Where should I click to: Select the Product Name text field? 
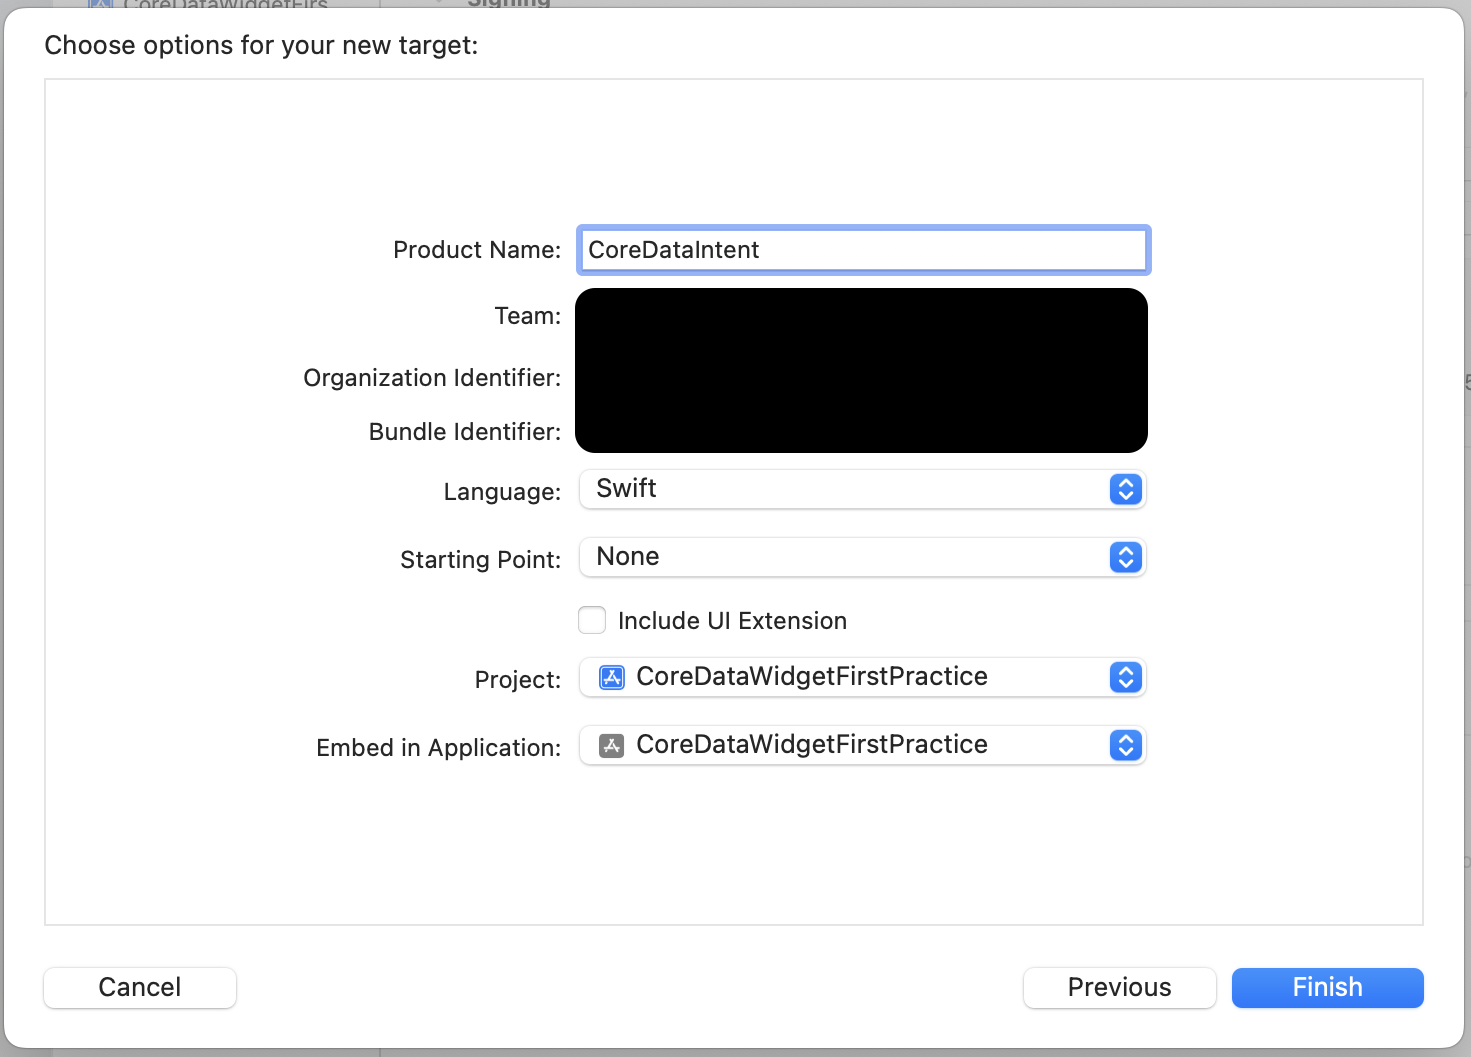[862, 250]
